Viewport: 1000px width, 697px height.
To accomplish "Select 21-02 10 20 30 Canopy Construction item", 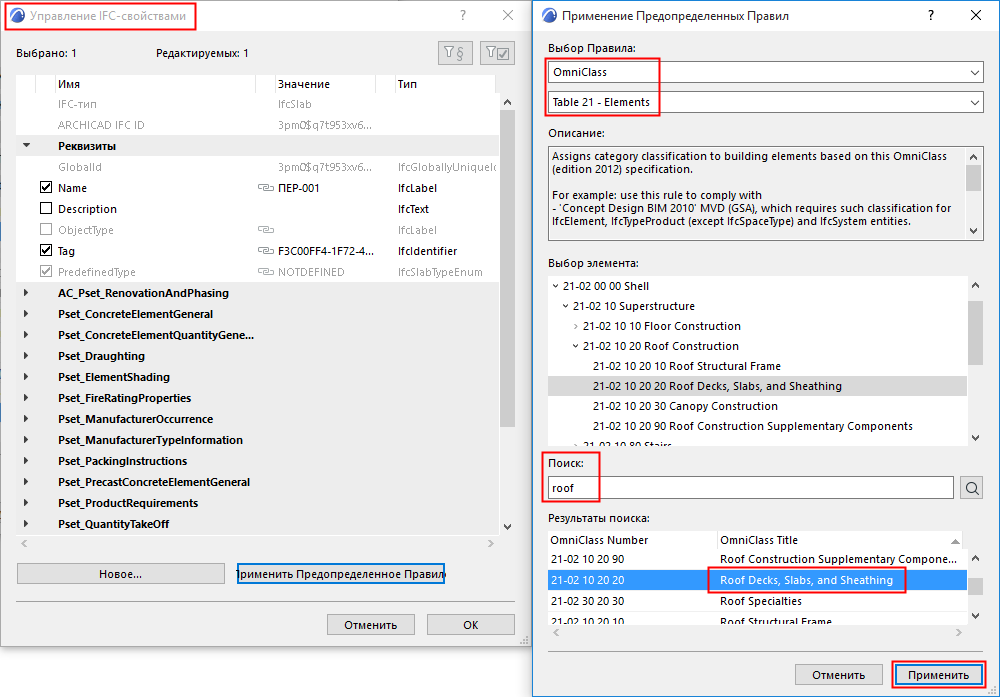I will point(686,406).
